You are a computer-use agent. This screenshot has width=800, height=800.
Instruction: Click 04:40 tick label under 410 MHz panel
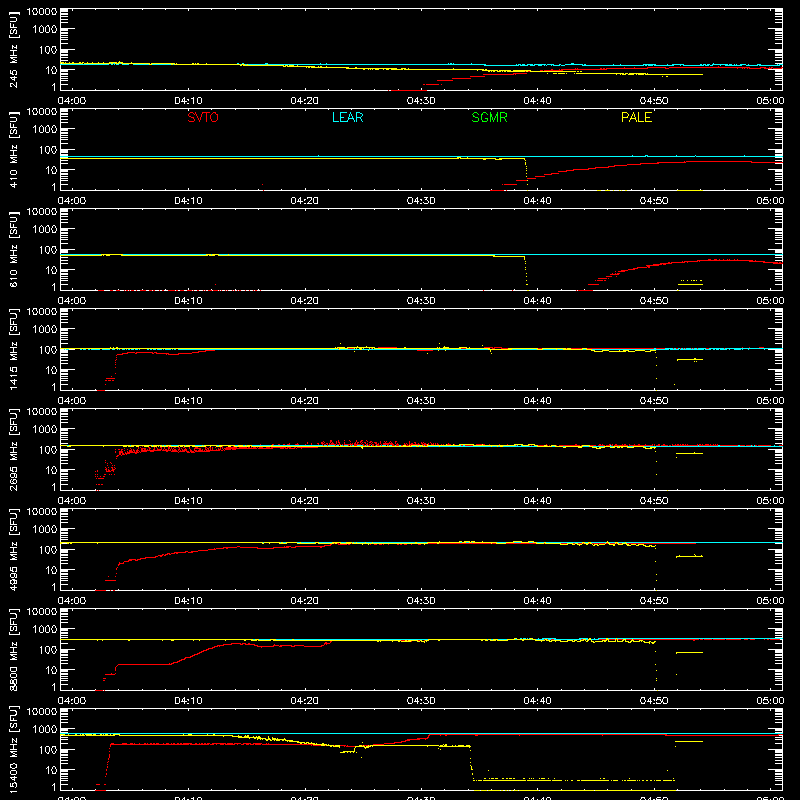pyautogui.click(x=537, y=201)
